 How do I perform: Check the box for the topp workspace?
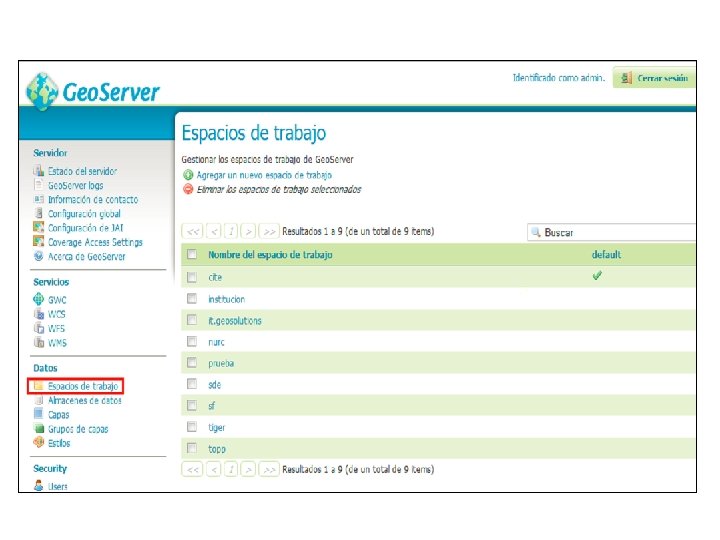(x=192, y=448)
